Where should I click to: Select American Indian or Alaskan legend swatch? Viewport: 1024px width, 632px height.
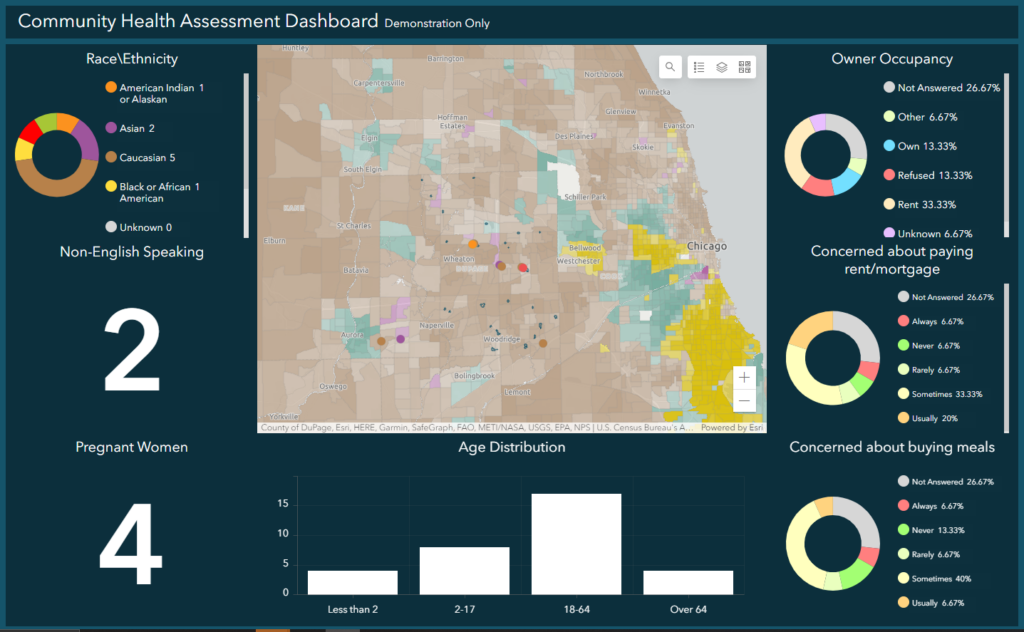[x=111, y=87]
